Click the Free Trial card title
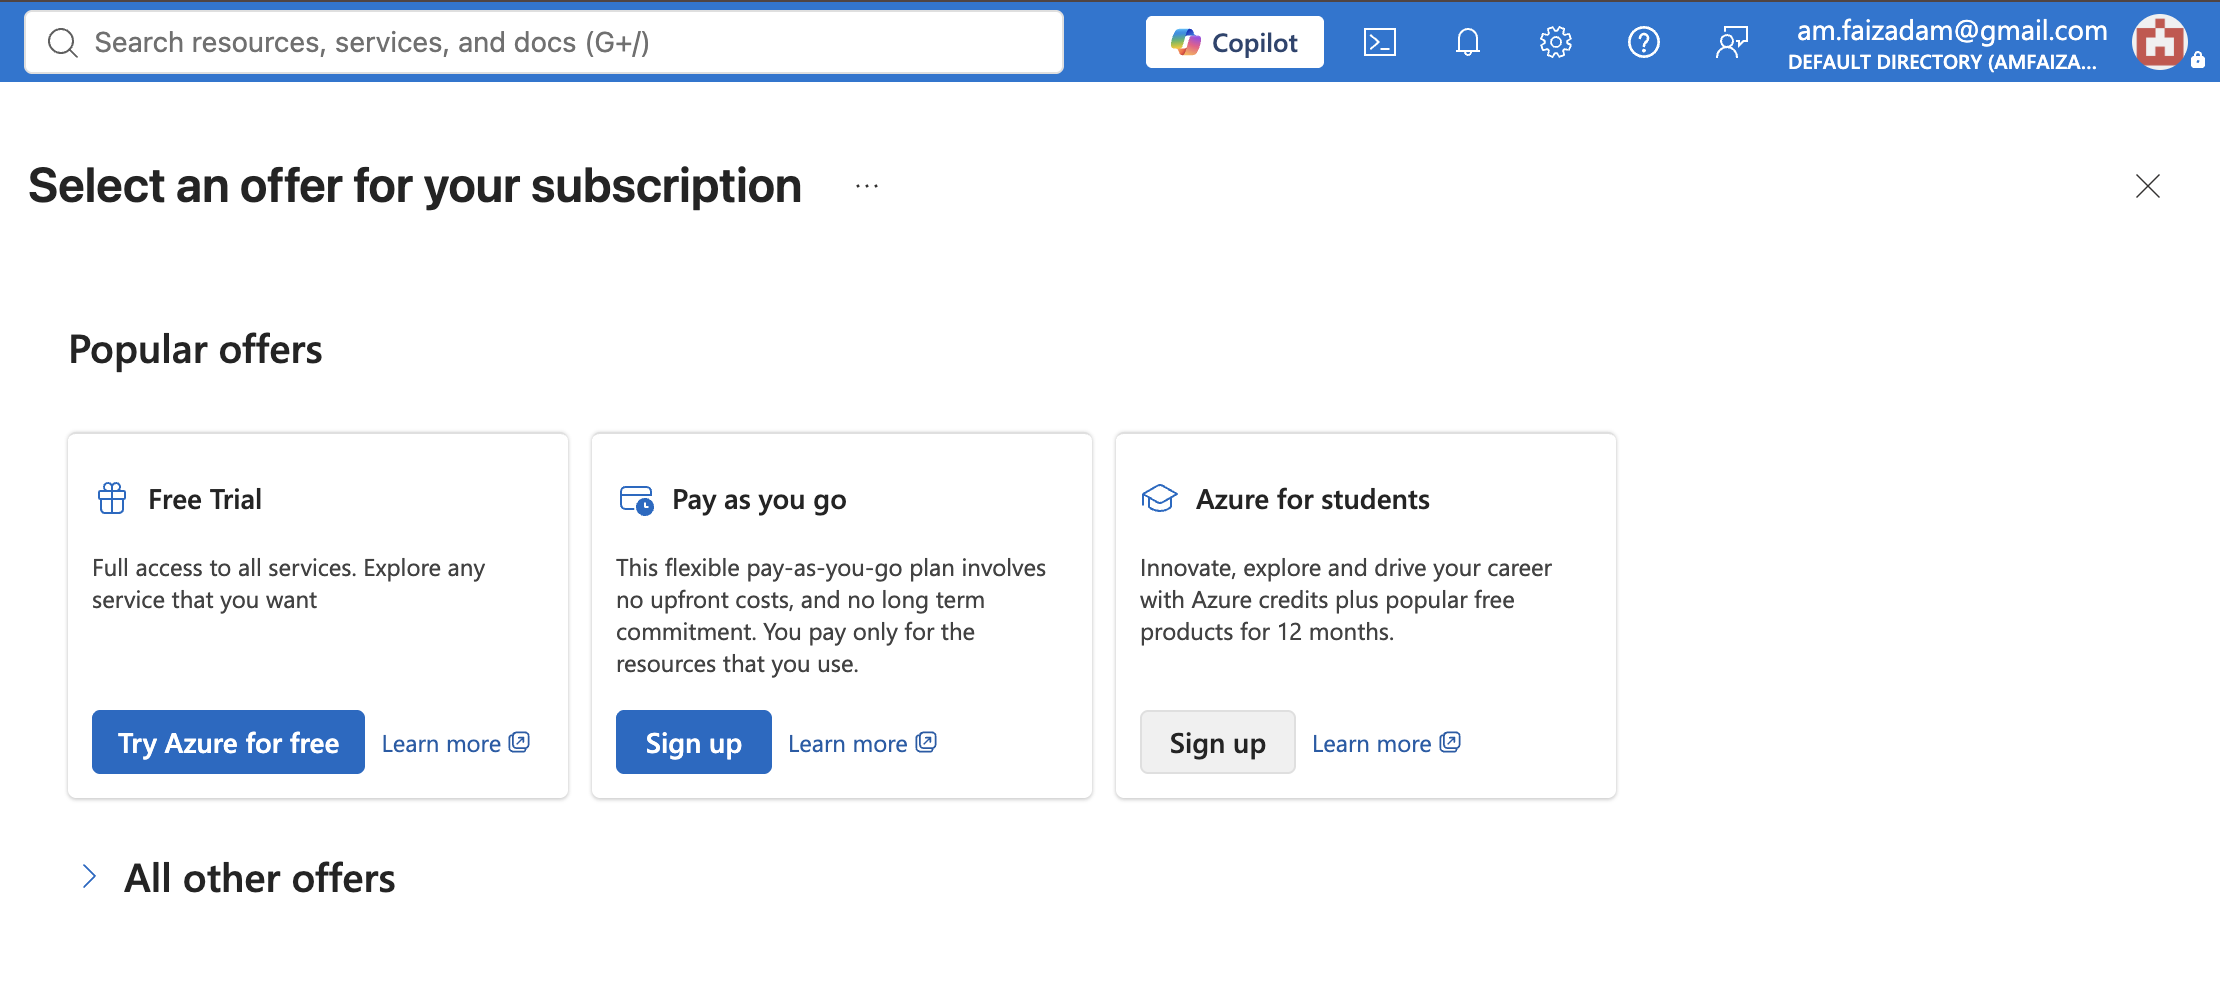This screenshot has width=2220, height=992. (205, 499)
